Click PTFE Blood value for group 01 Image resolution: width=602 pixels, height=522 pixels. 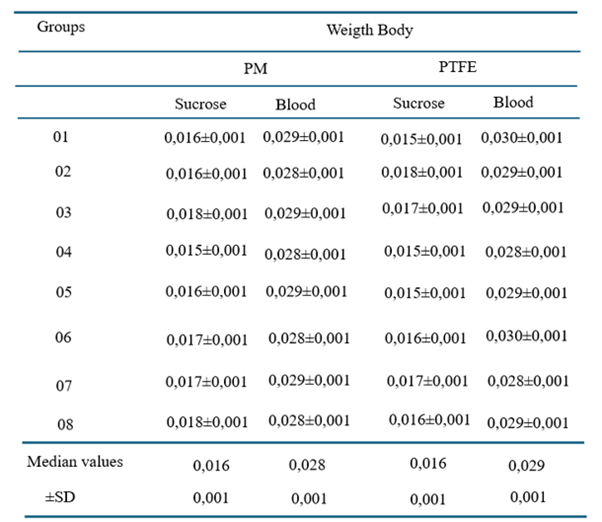[x=524, y=138]
